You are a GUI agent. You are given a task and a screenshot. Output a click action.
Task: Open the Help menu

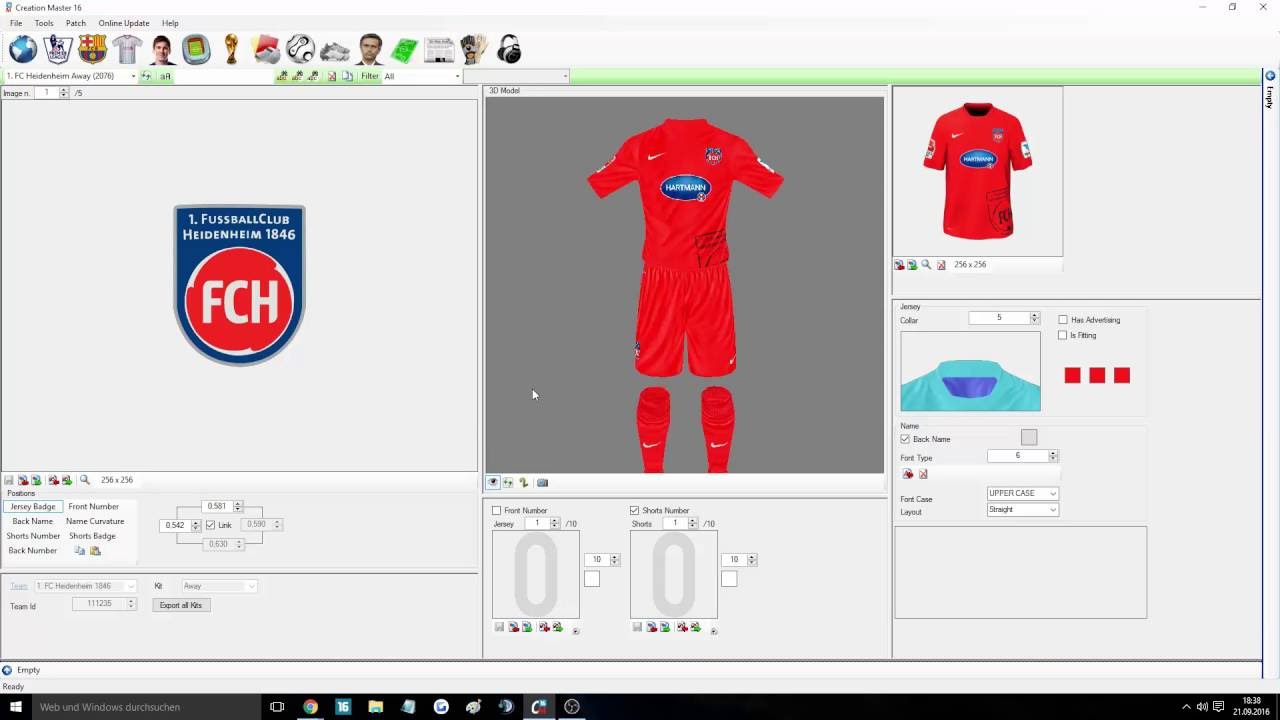click(x=170, y=23)
